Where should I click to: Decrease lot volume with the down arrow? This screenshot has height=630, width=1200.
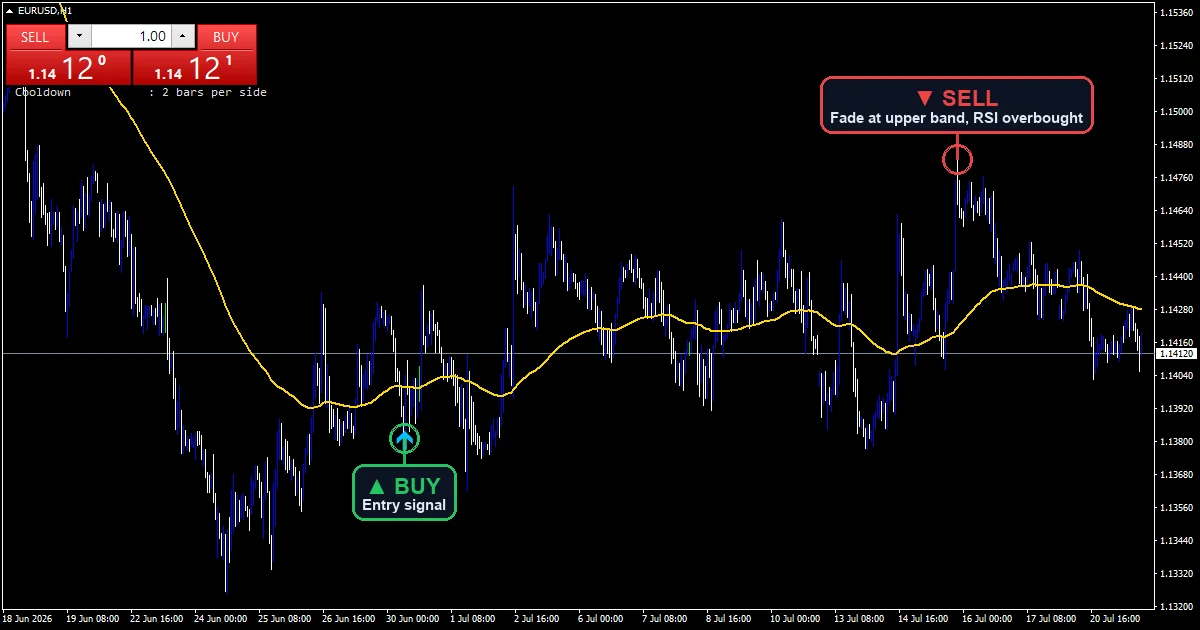(x=79, y=37)
